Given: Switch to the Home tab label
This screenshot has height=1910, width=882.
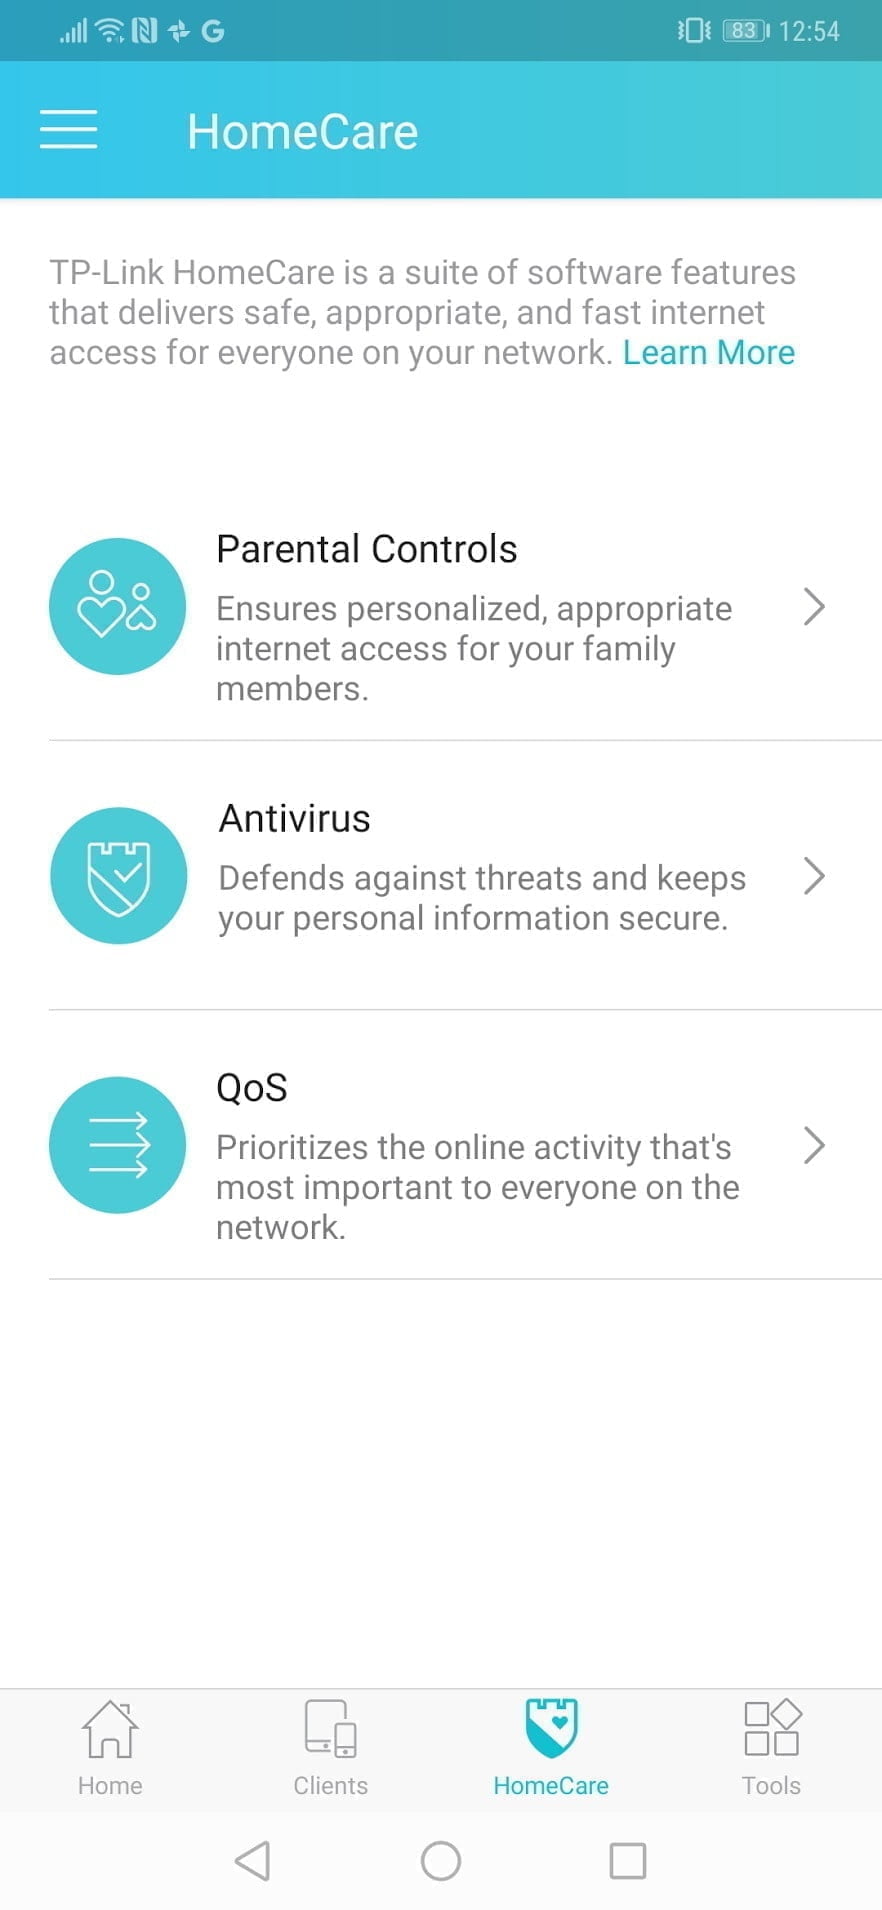Looking at the screenshot, I should click(x=110, y=1786).
